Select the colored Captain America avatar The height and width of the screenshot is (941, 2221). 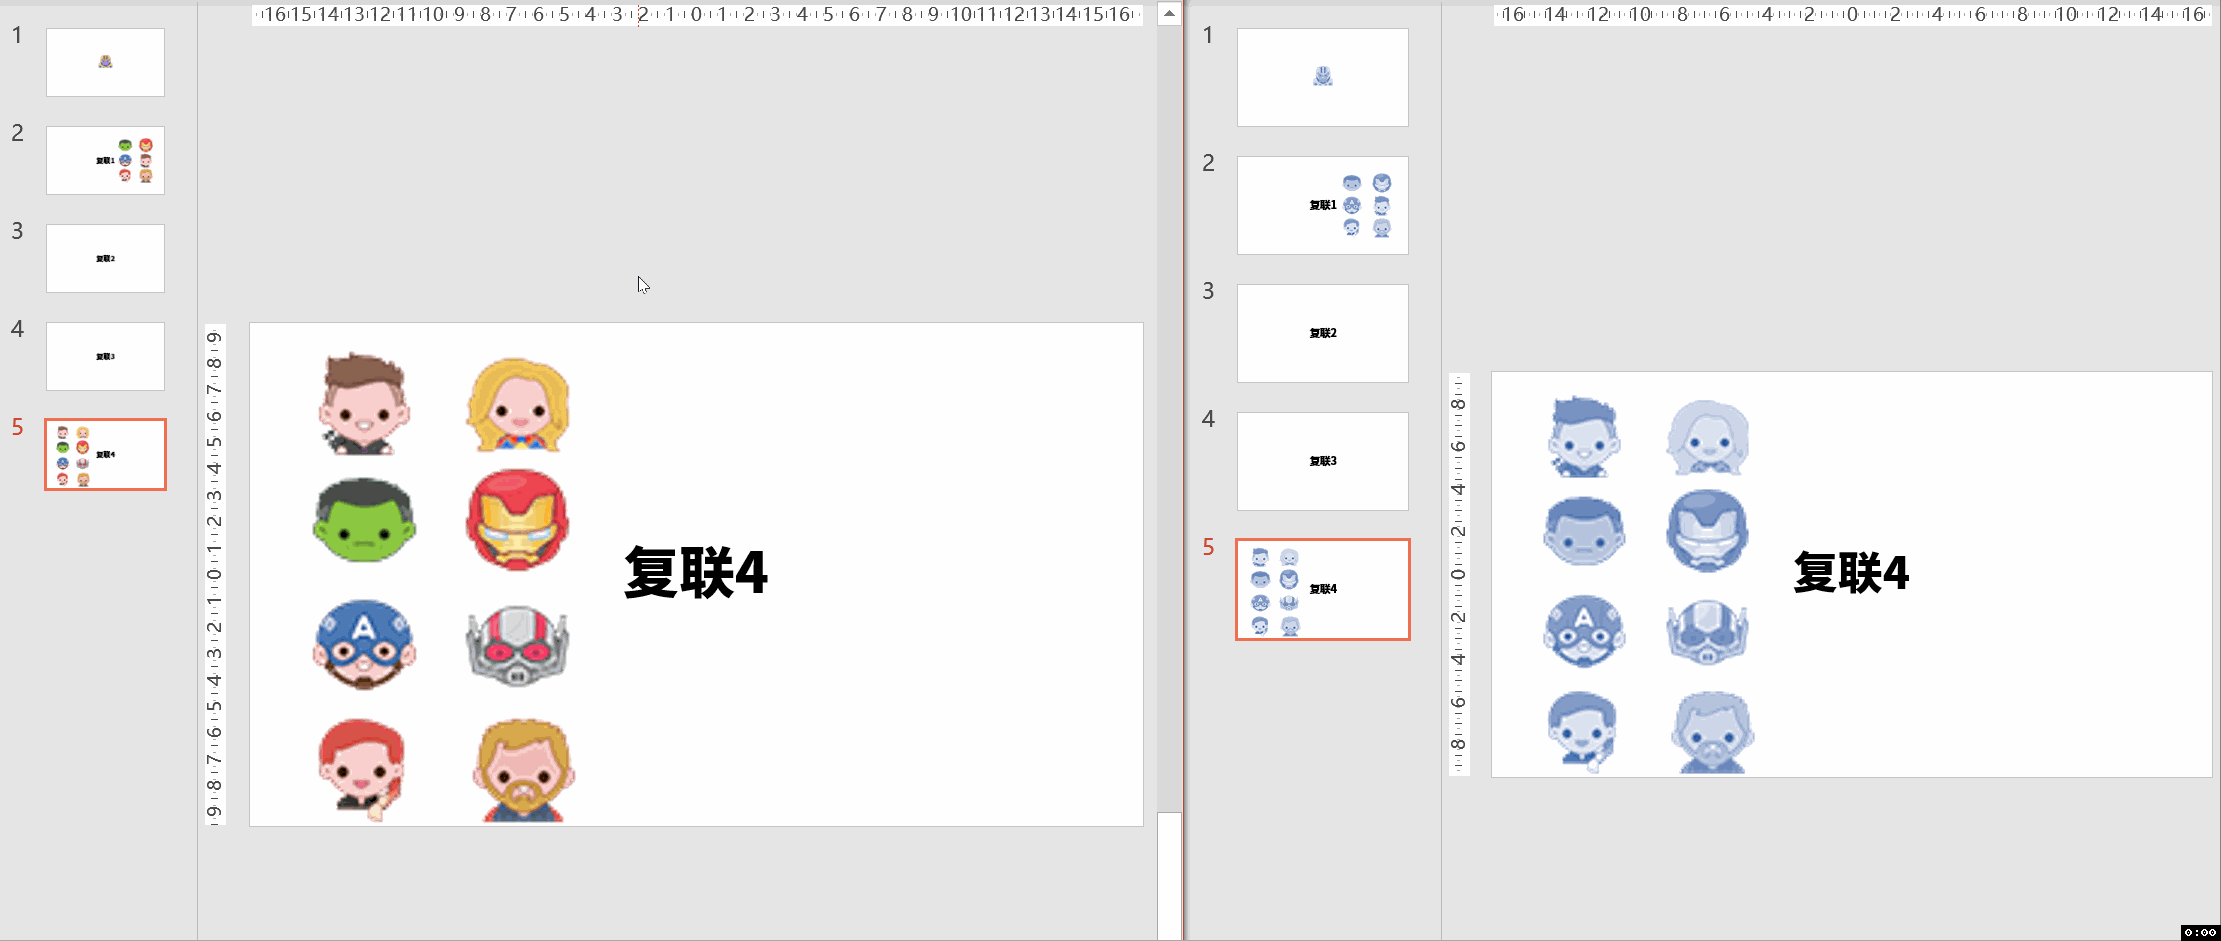[x=364, y=644]
